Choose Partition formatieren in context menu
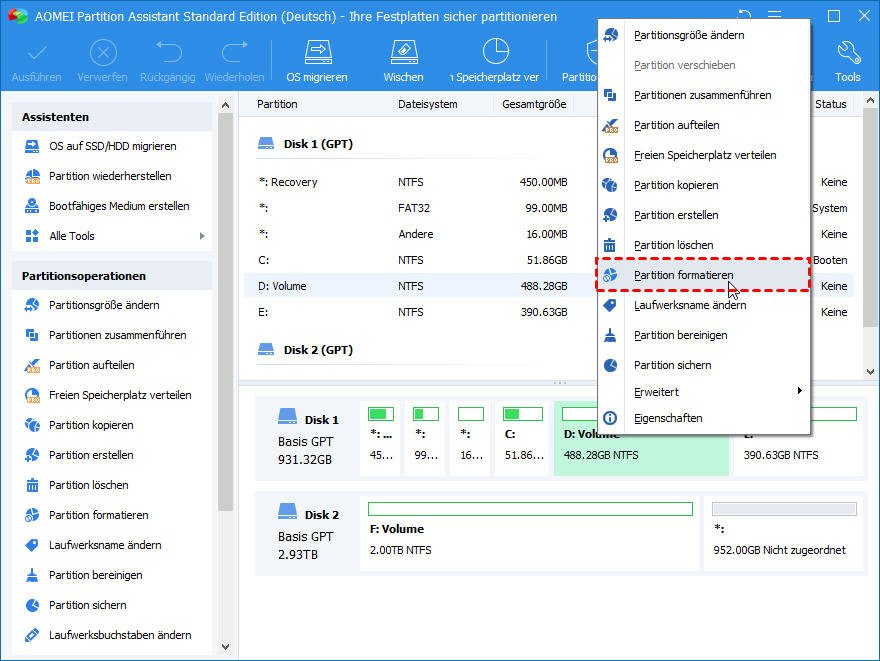 [704, 275]
